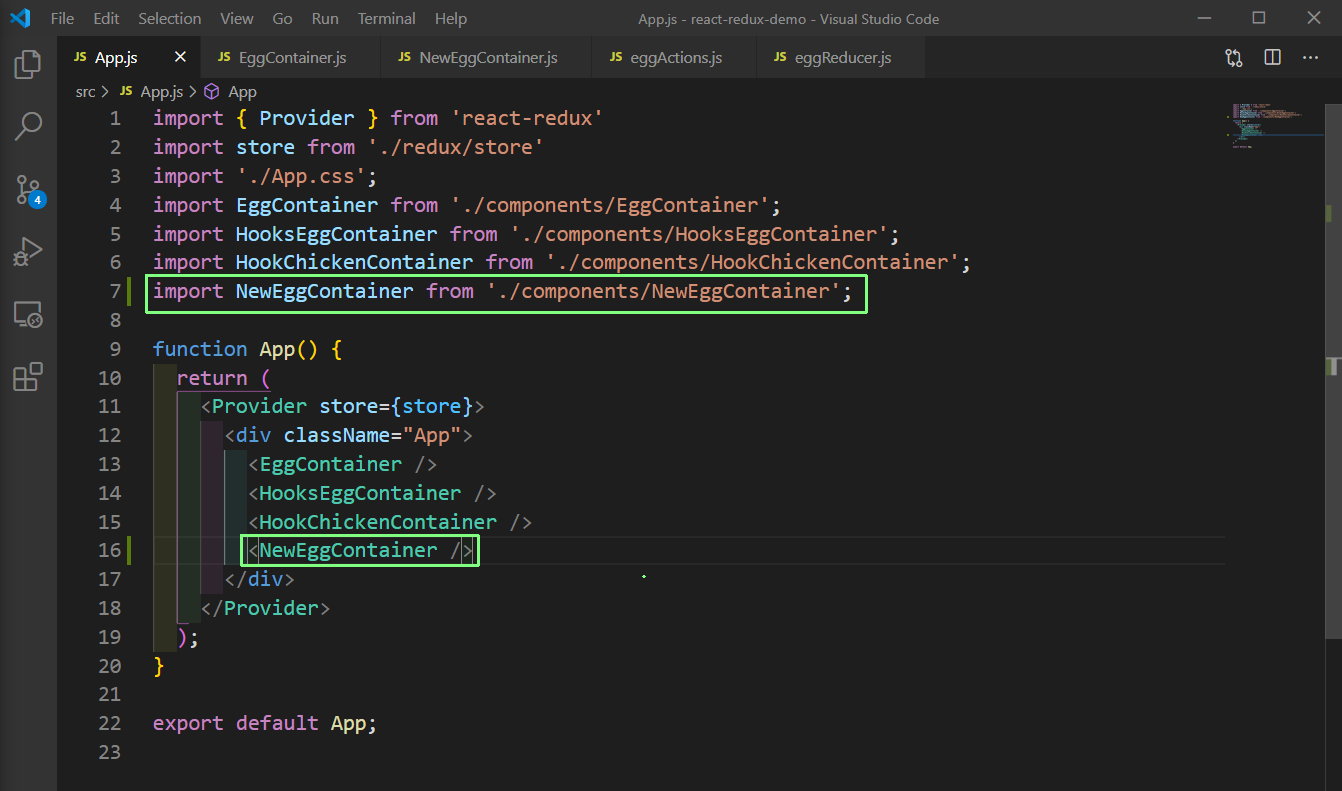Open the Go menu
Image resolution: width=1342 pixels, height=791 pixels.
[283, 18]
